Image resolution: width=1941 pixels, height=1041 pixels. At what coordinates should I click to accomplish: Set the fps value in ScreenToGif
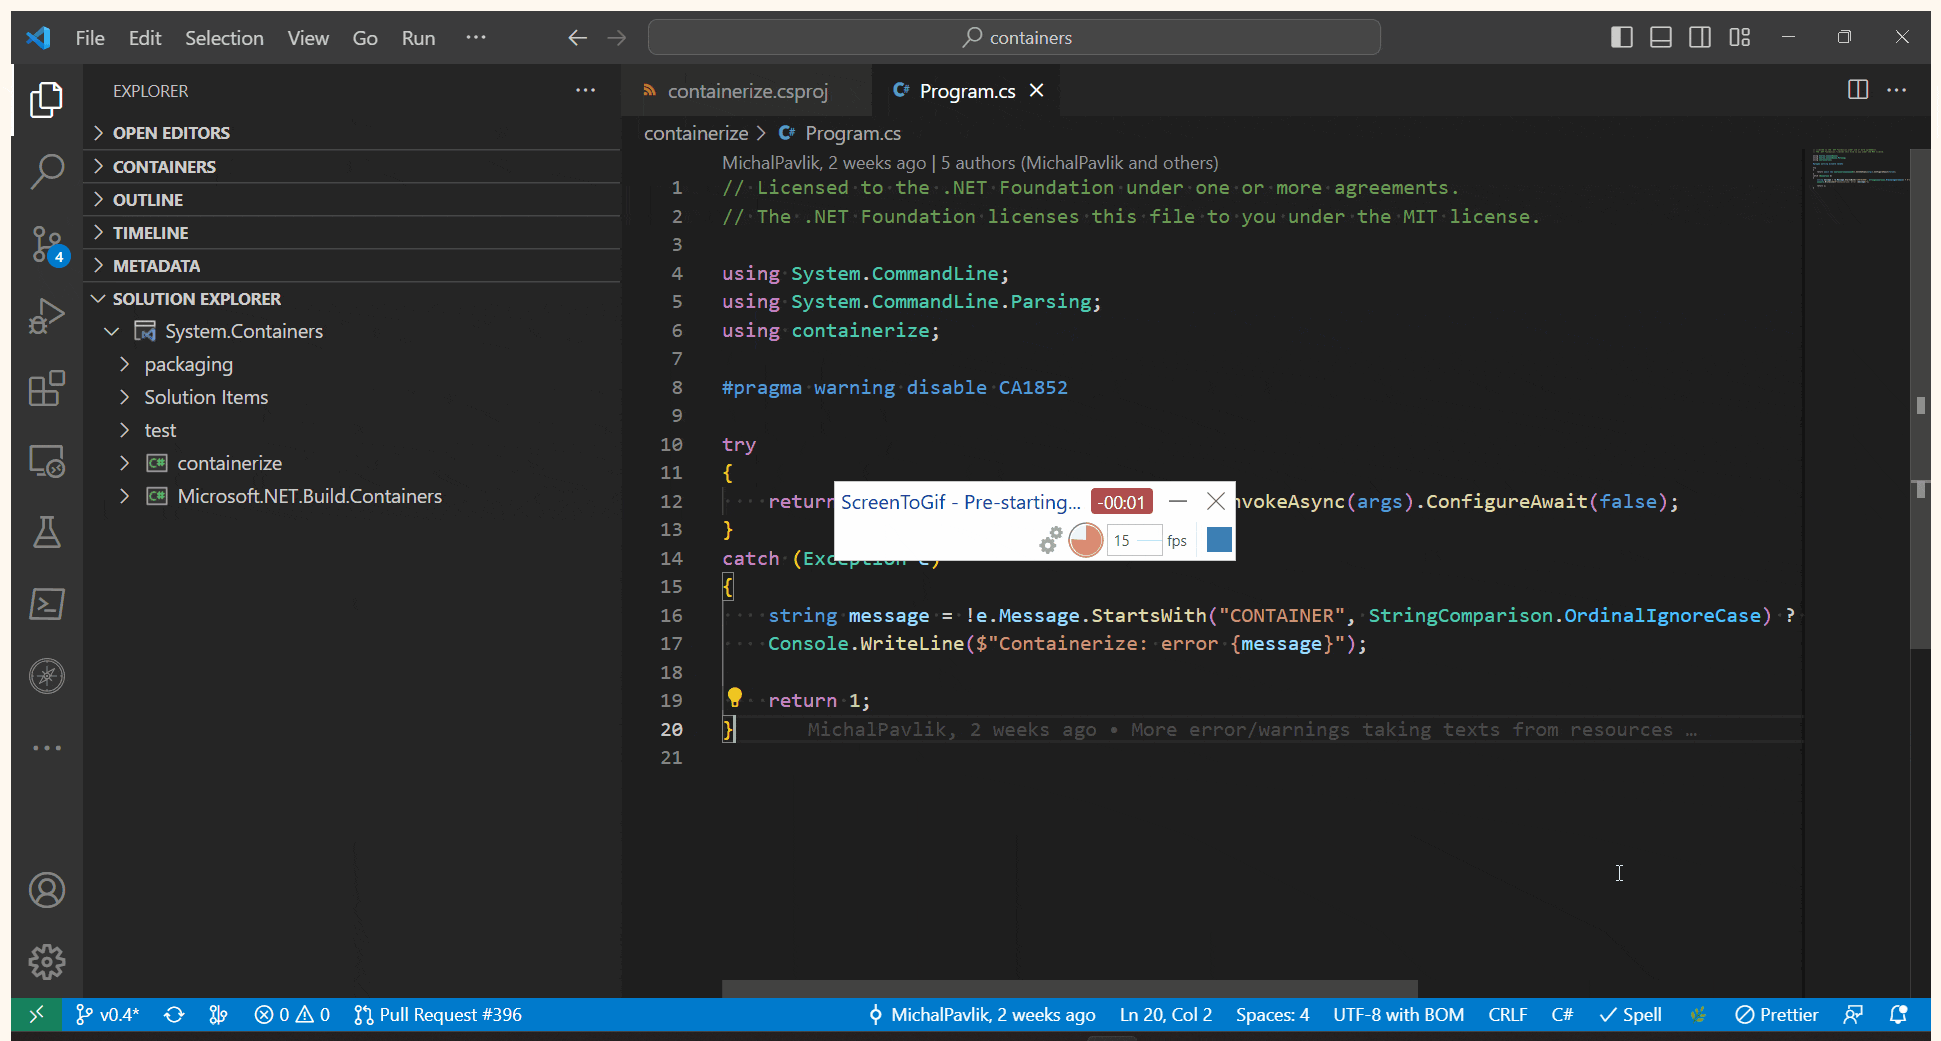(x=1134, y=540)
